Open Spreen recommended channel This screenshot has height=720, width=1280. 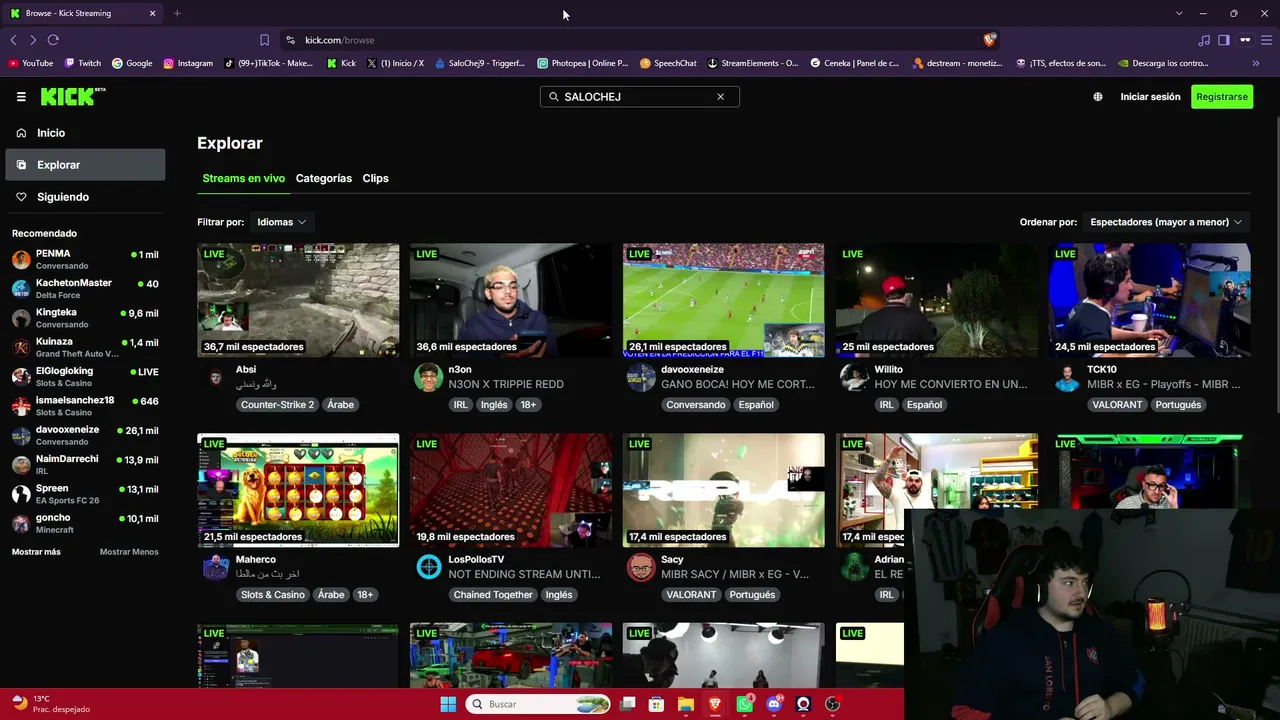[85, 494]
